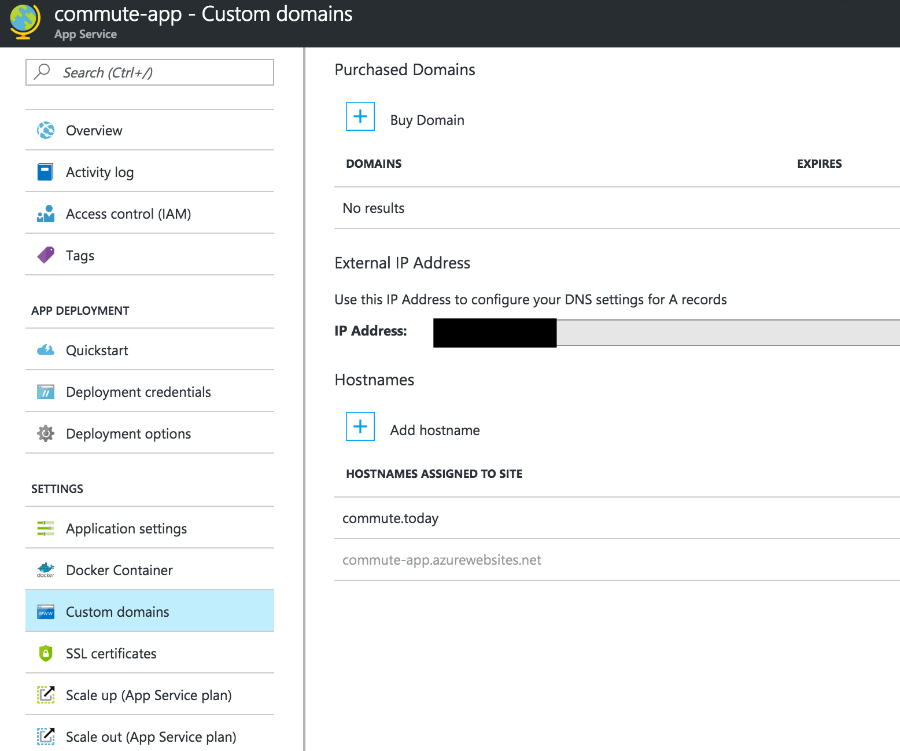The image size is (900, 751).
Task: Click the Deployment credentials icon
Action: point(45,392)
